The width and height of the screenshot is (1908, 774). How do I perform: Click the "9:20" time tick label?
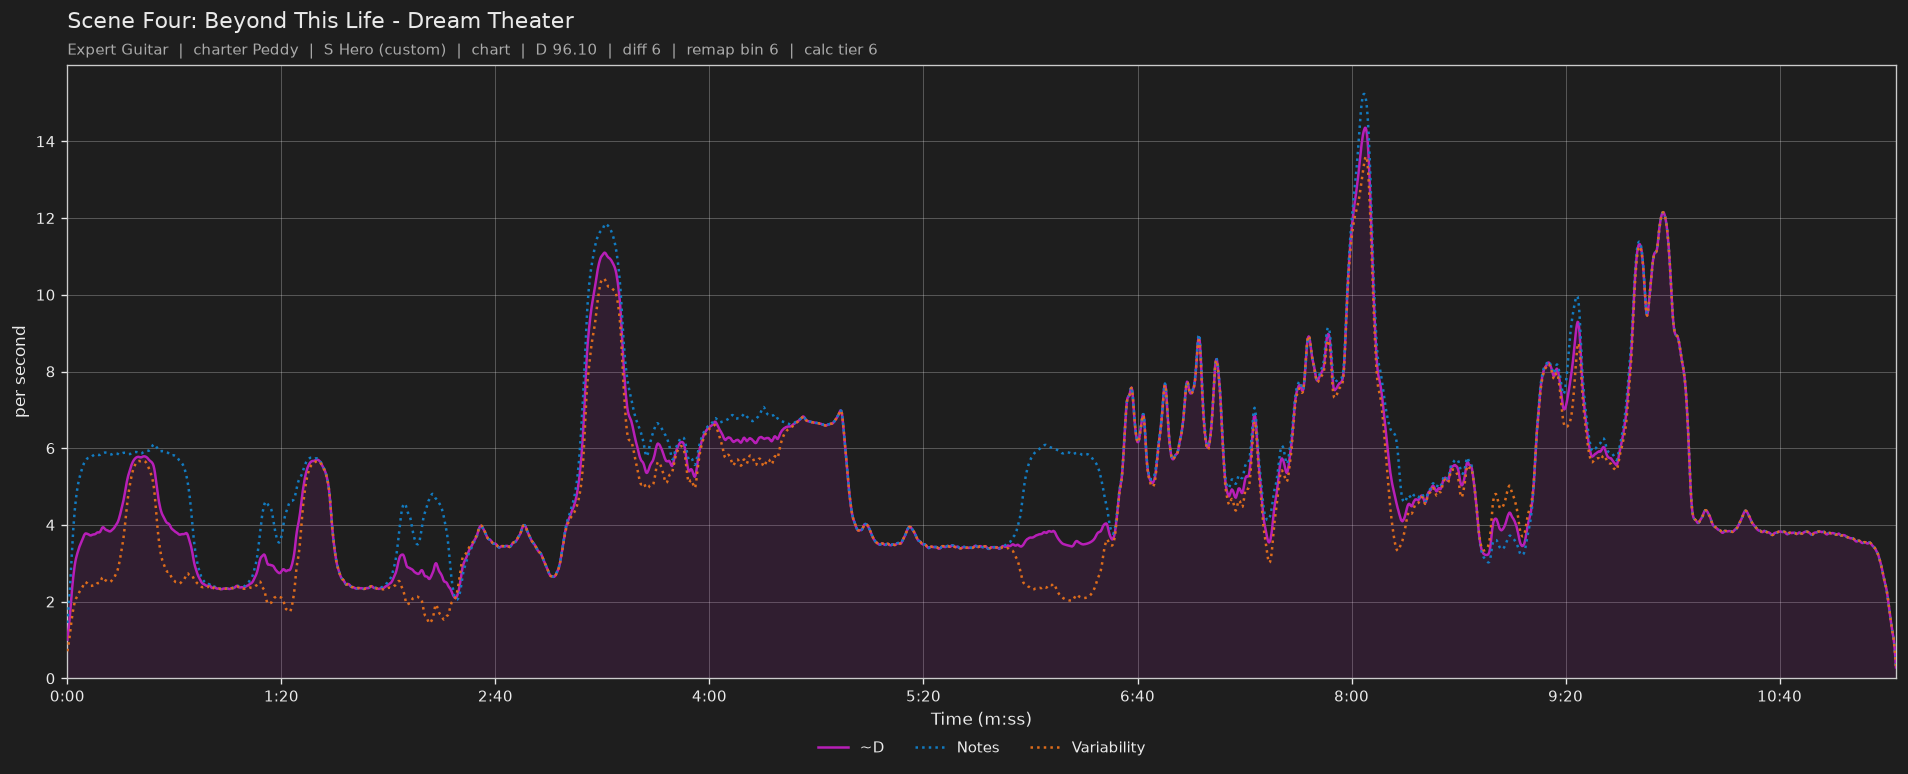(x=1565, y=697)
